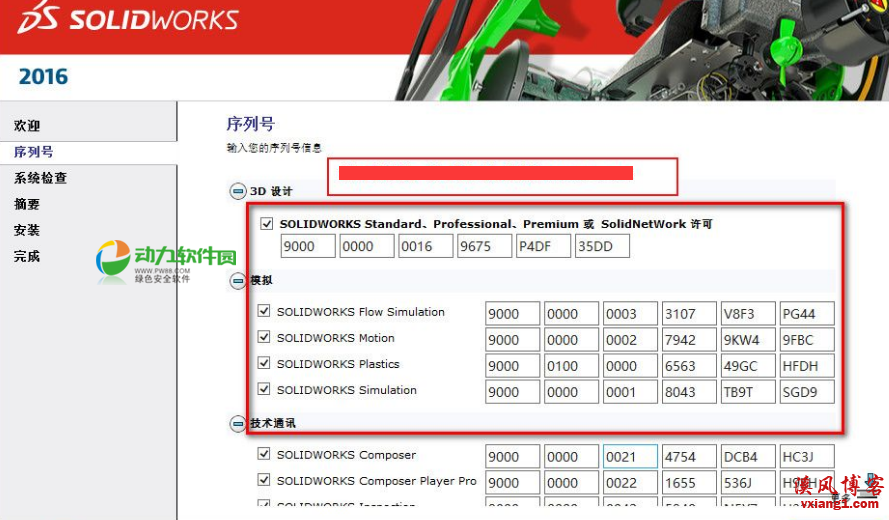Viewport: 889px width, 520px height.
Task: Click 3D design serial field 35DD
Action: pyautogui.click(x=603, y=247)
